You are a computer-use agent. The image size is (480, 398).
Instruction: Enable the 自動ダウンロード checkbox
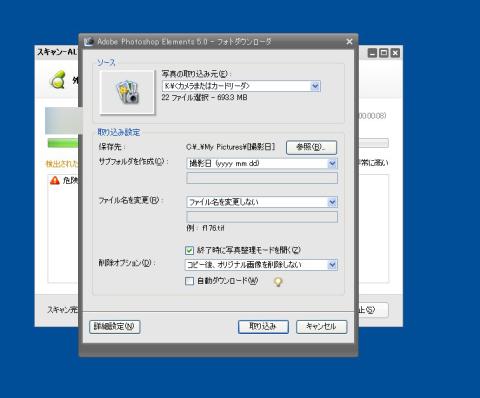click(x=189, y=281)
